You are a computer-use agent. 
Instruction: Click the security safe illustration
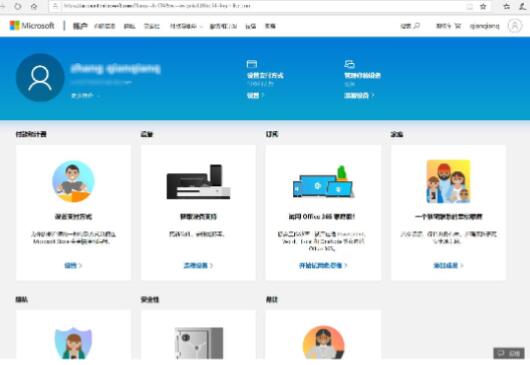199,343
